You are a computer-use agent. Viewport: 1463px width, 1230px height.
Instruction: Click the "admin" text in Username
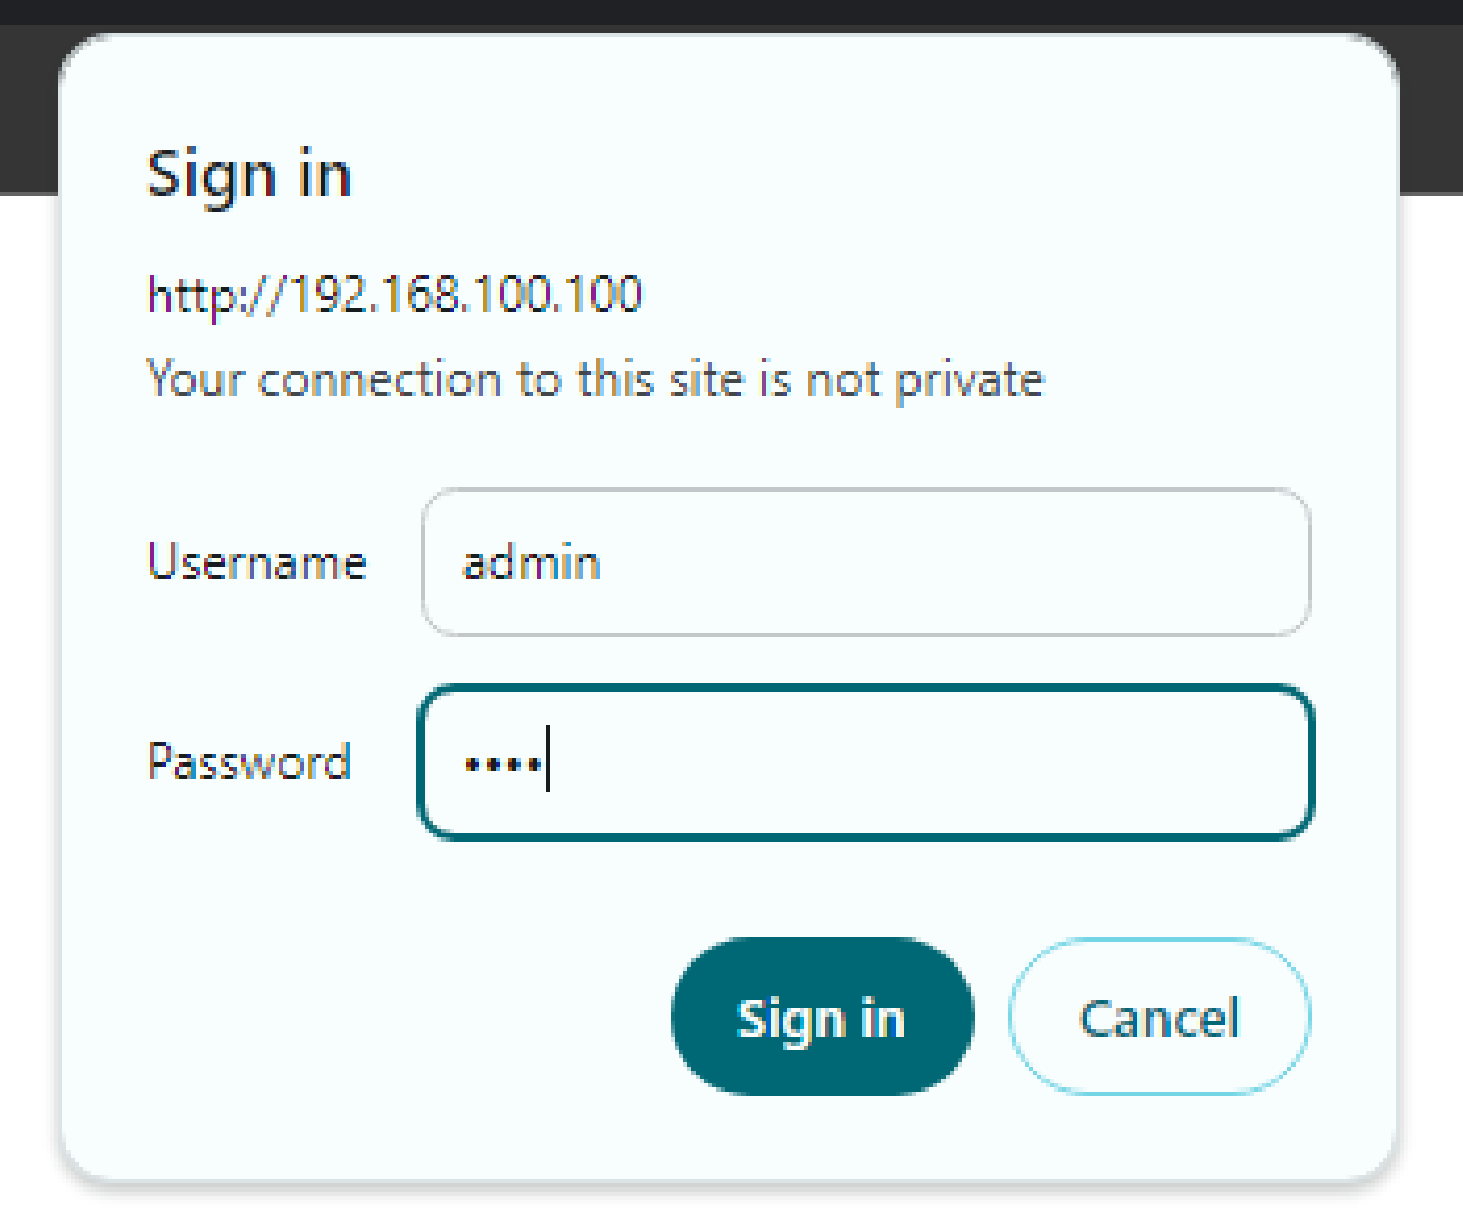(531, 564)
